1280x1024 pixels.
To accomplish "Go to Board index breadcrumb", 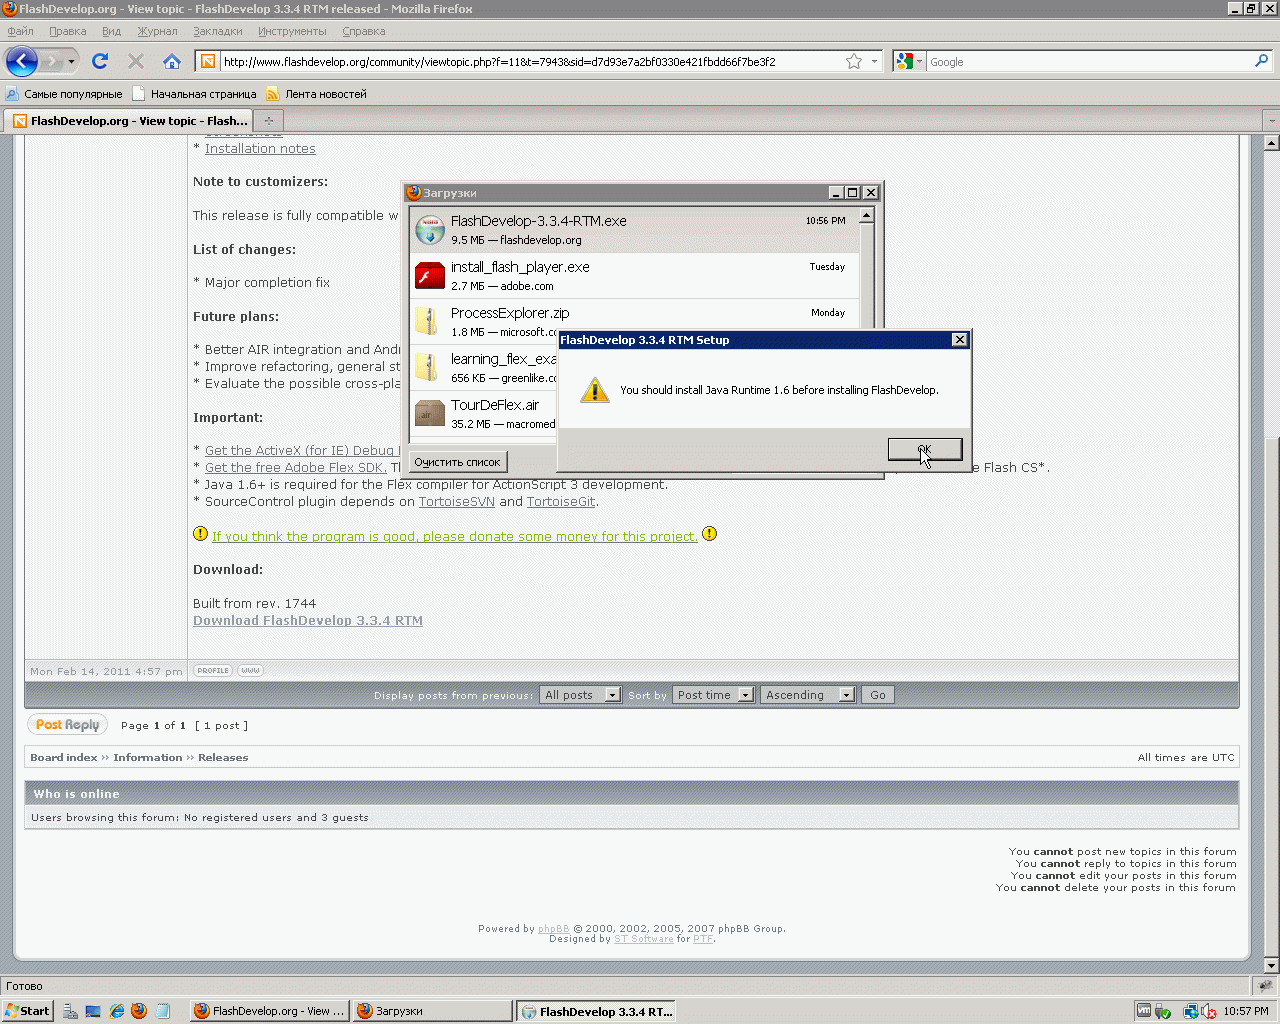I will coord(64,758).
